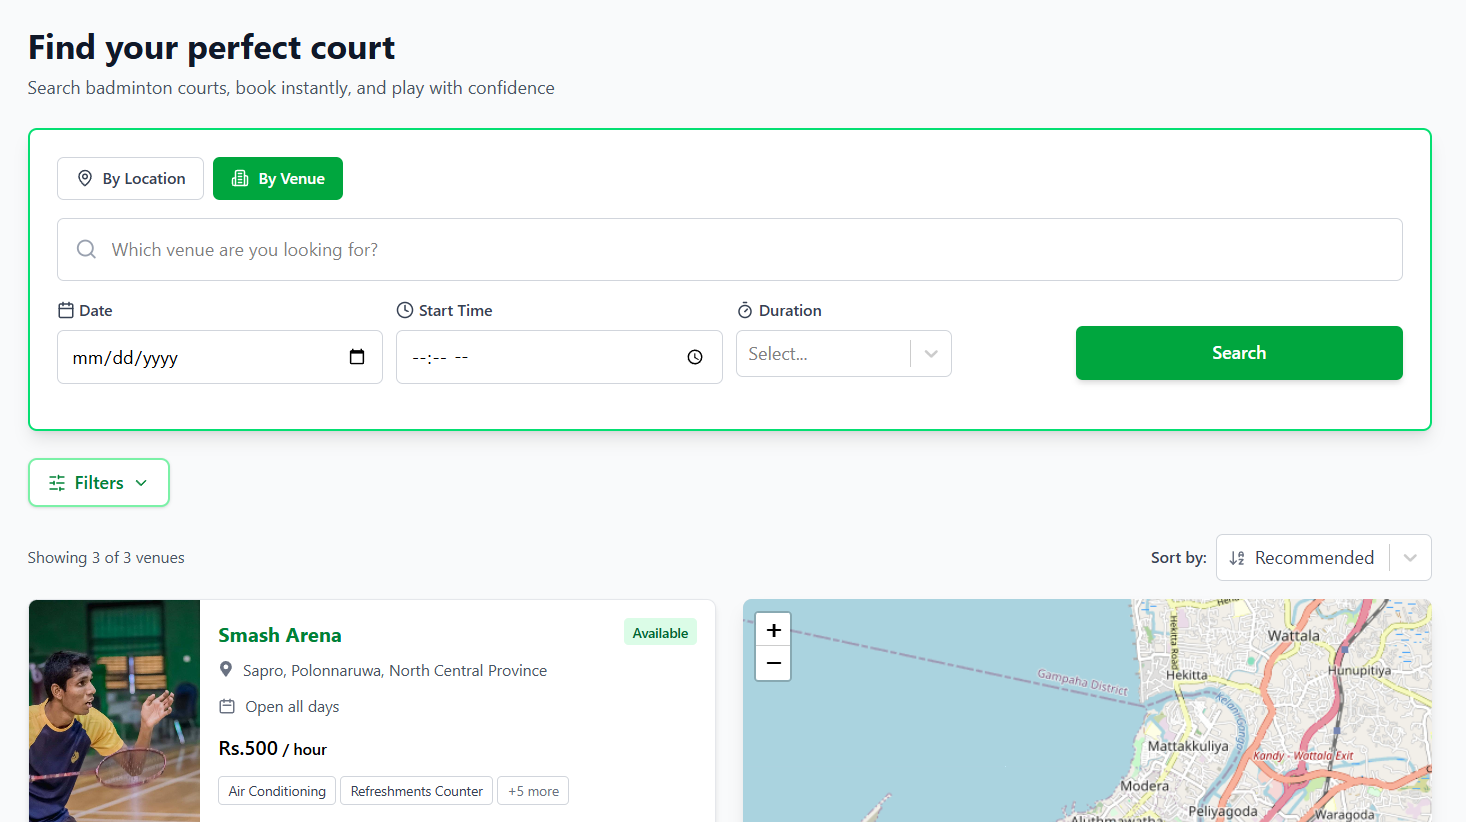The height and width of the screenshot is (822, 1466).
Task: Click the clock icon in Start Time field
Action: pos(695,356)
